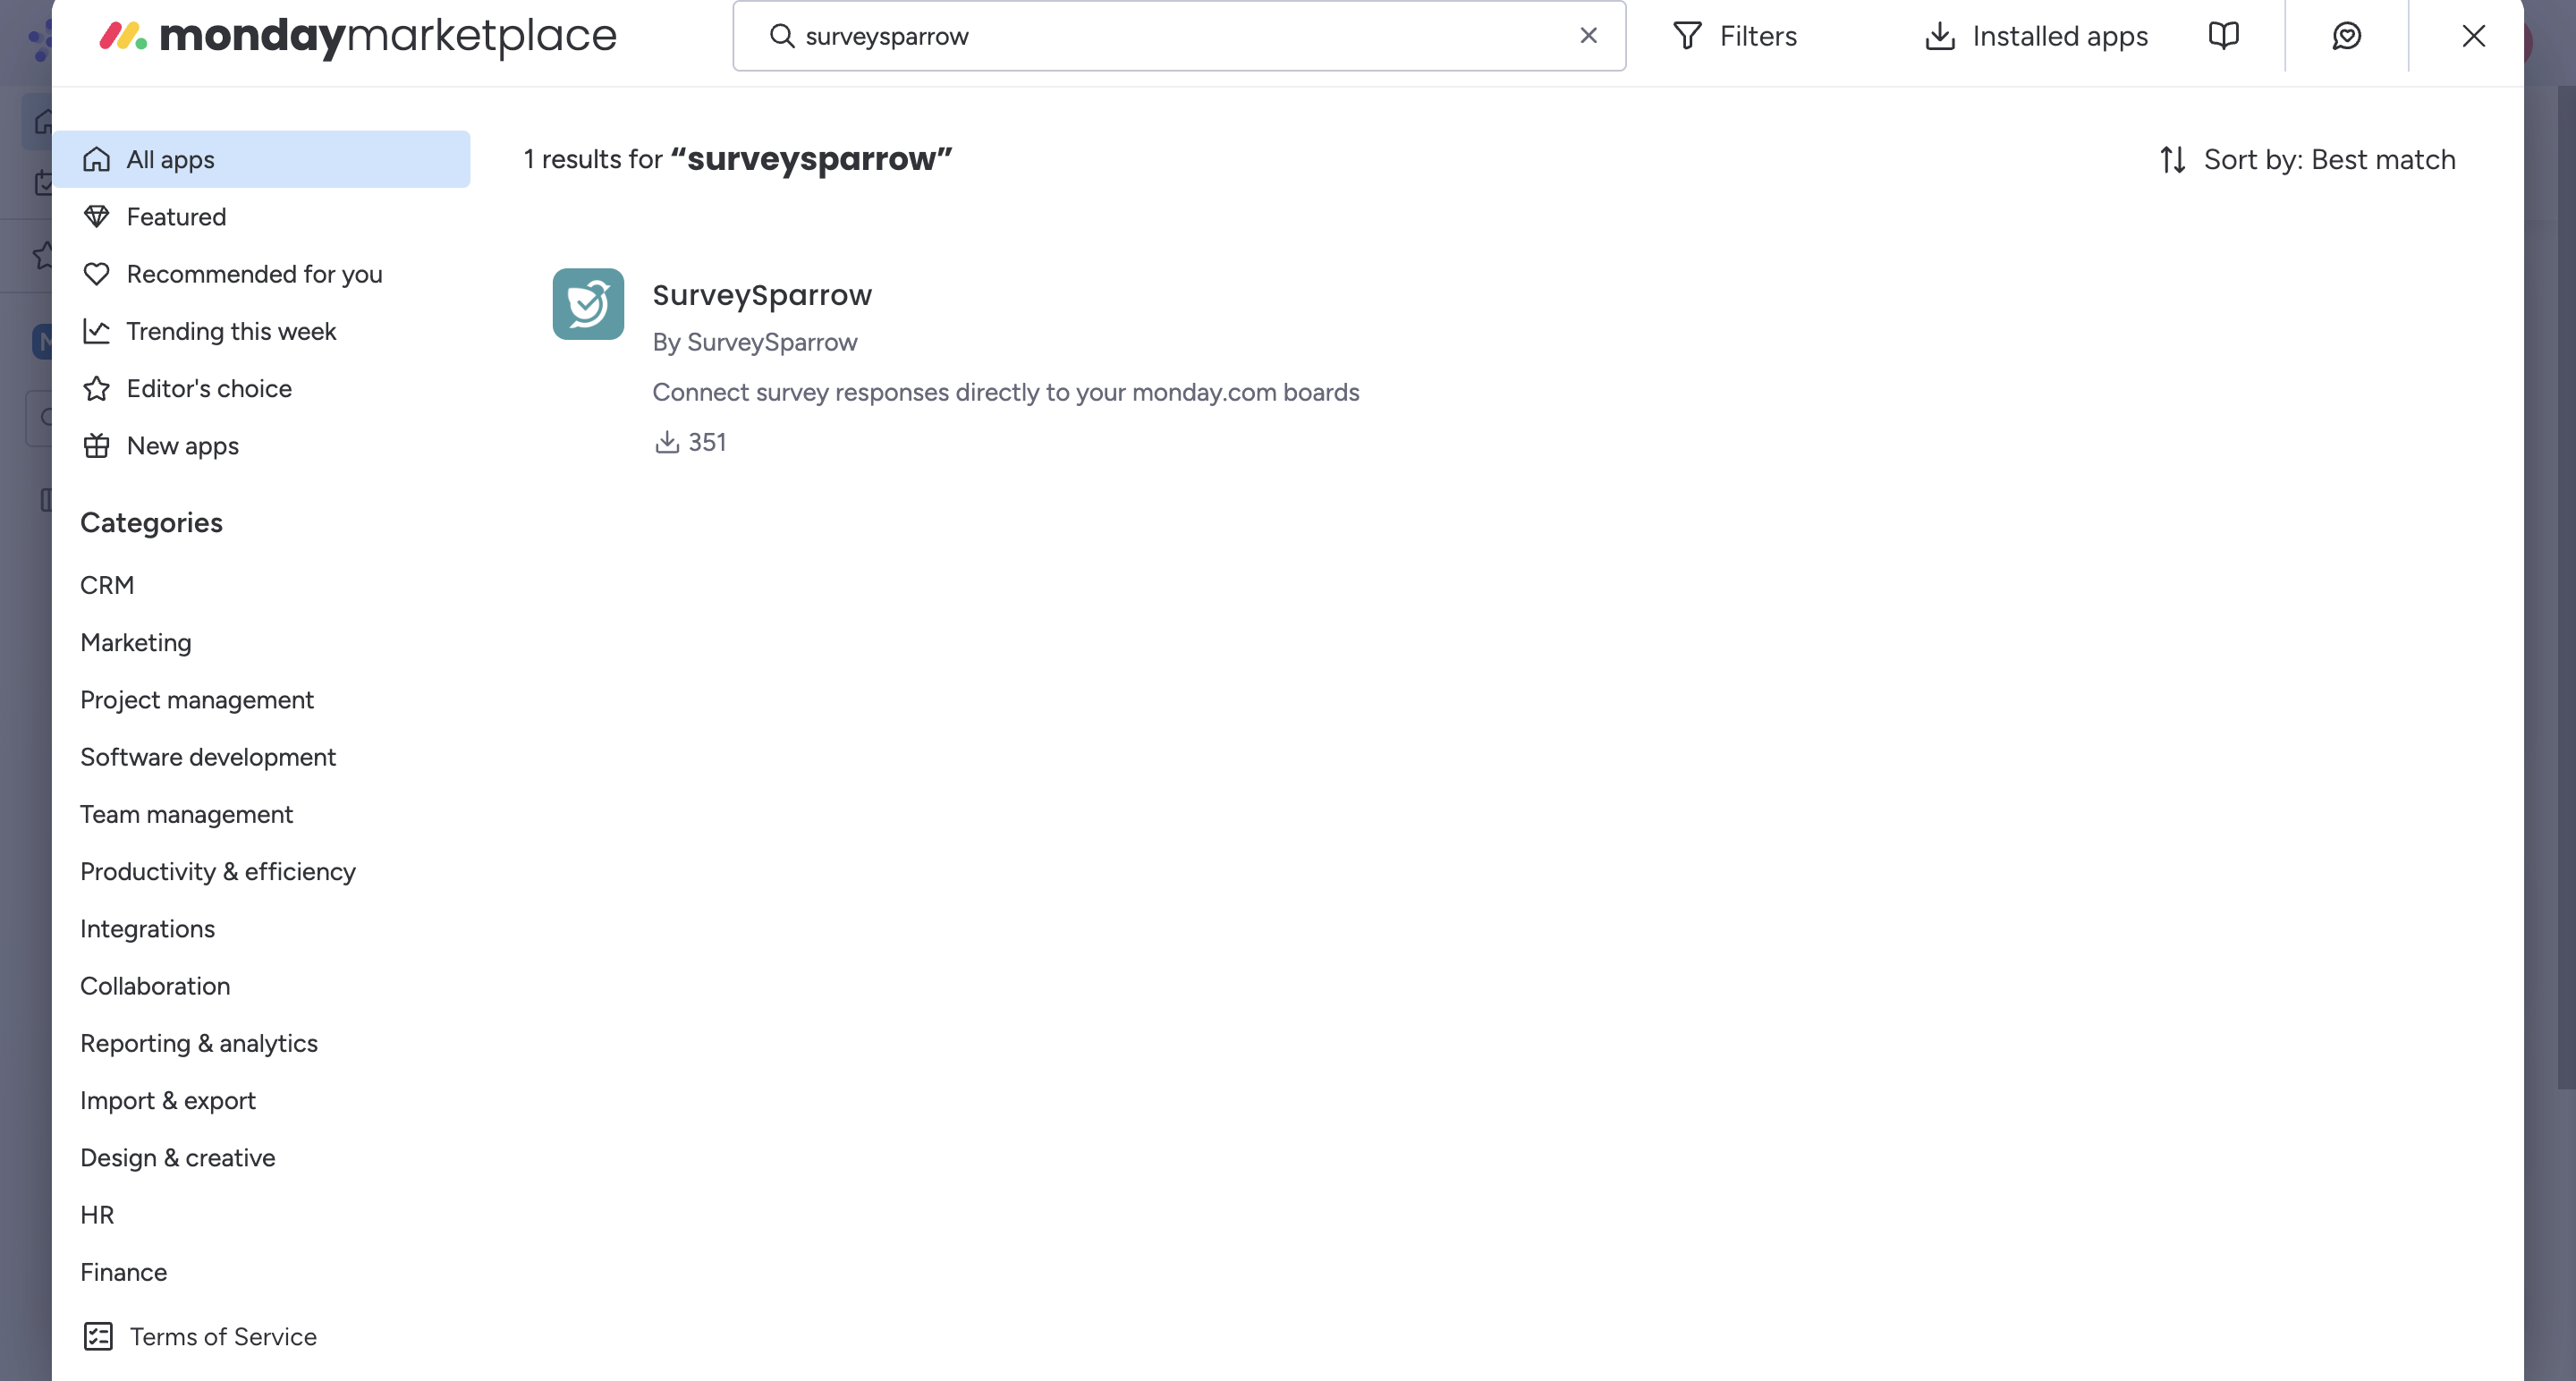Click the Installed apps download icon
2576x1381 pixels.
1940,36
